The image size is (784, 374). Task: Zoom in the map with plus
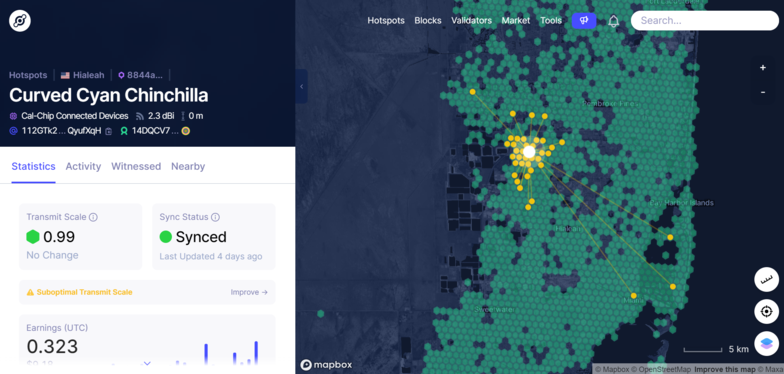click(762, 68)
